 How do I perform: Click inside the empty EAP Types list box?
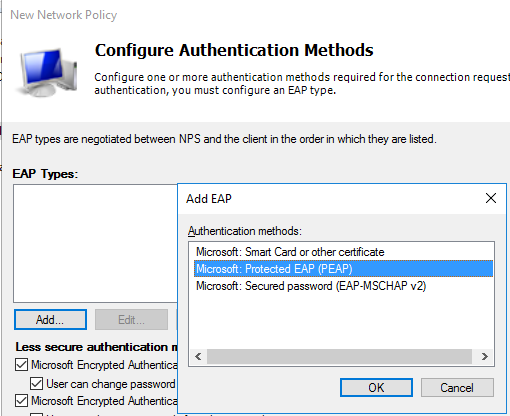click(95, 243)
